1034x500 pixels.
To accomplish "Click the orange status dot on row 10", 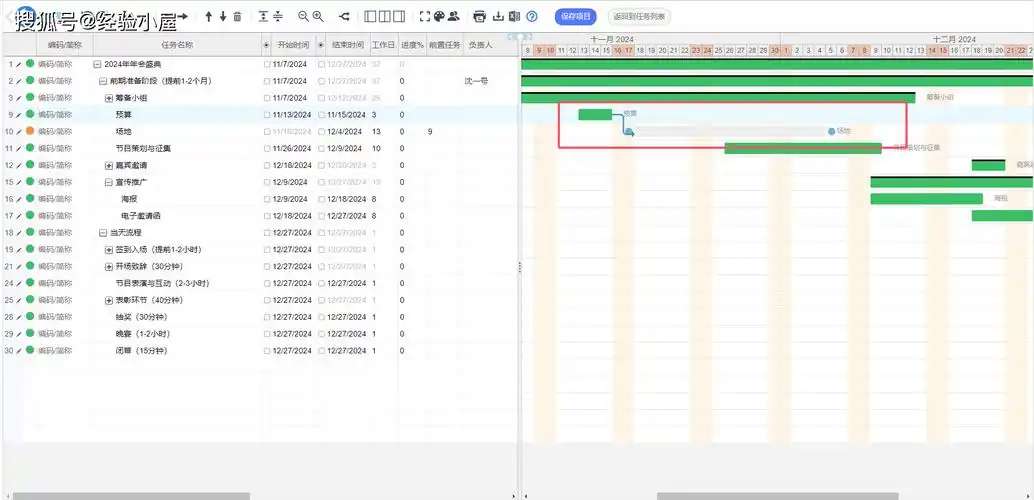I will tap(30, 131).
